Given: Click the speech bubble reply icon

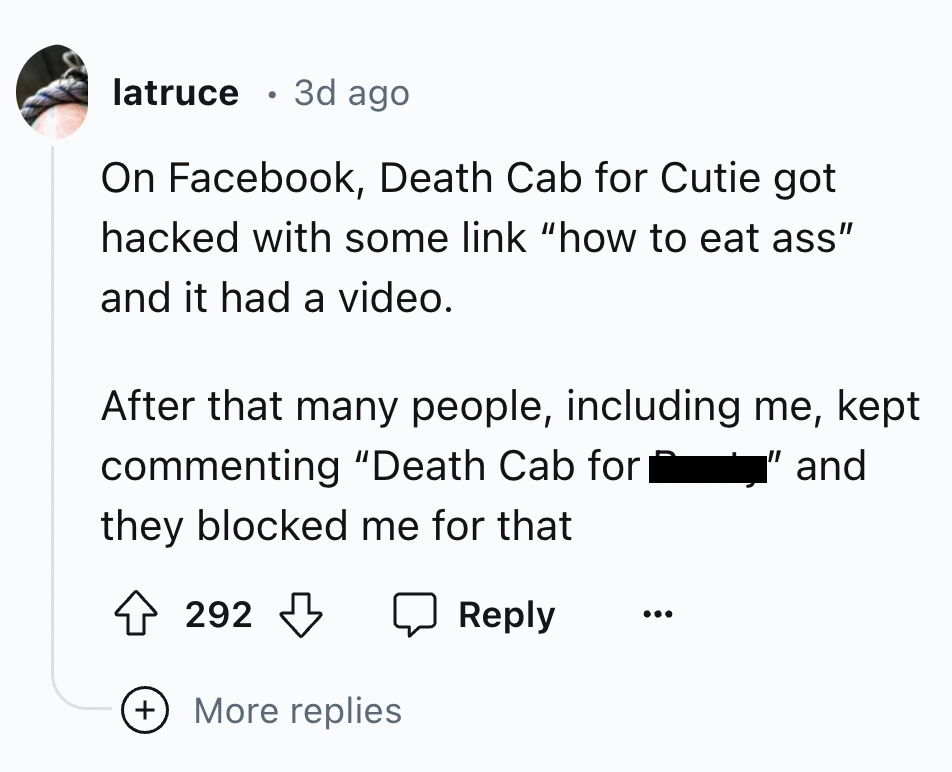Looking at the screenshot, I should (x=415, y=614).
